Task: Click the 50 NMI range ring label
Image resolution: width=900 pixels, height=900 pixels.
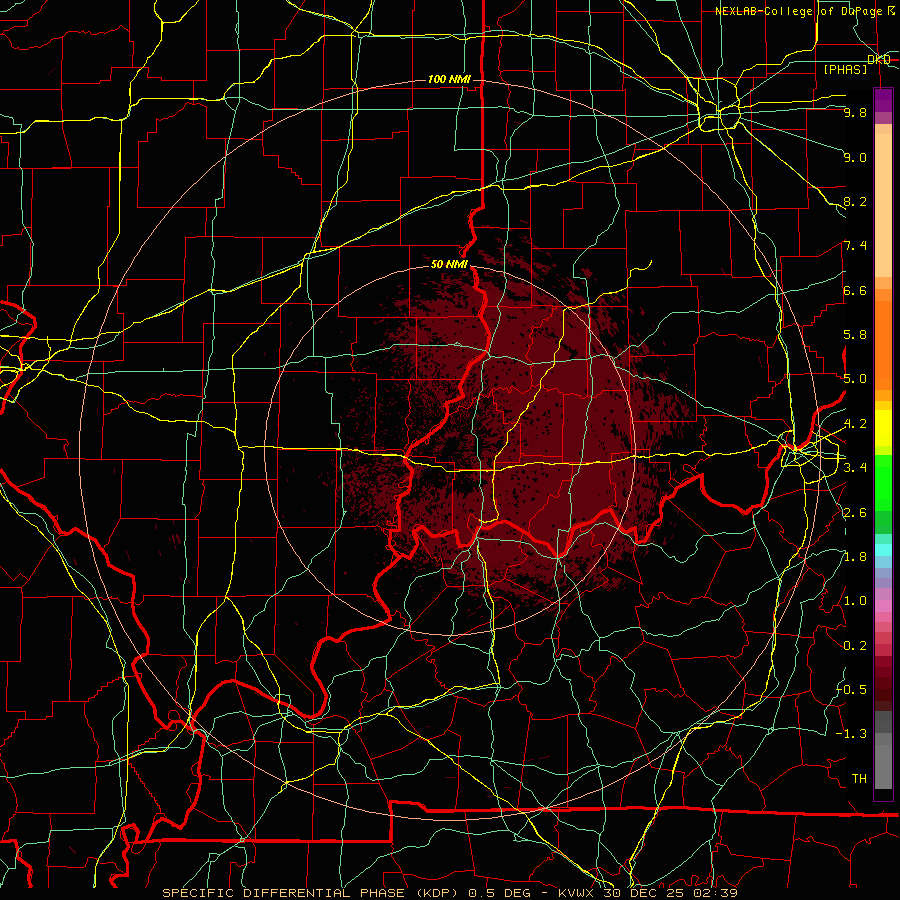Action: coord(449,265)
